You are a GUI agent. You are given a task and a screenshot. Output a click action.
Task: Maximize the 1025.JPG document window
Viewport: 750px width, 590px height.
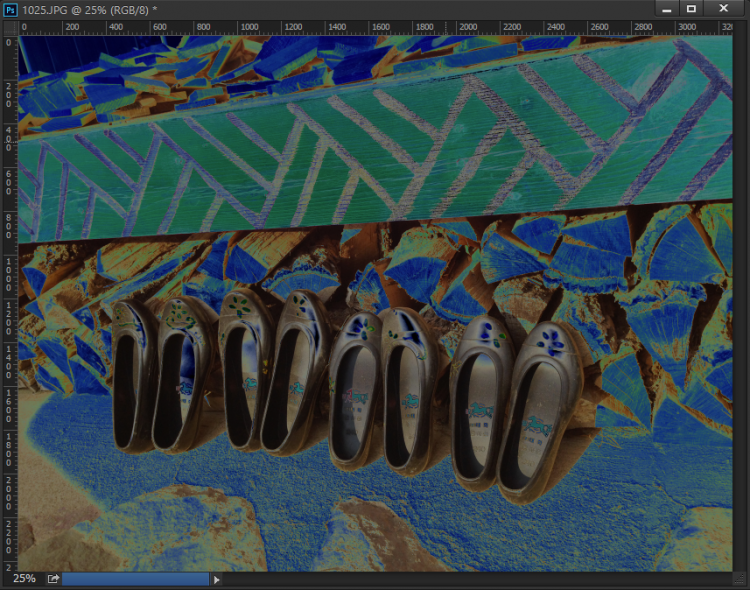point(691,8)
